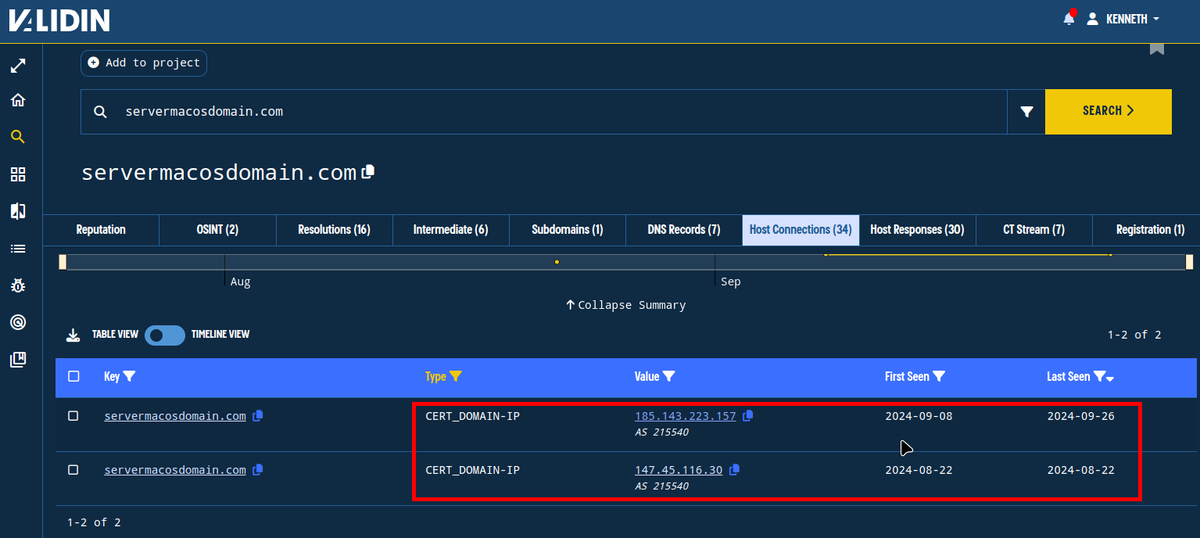This screenshot has height=538, width=1200.
Task: Click the yellow dot on timeline
Action: click(557, 262)
